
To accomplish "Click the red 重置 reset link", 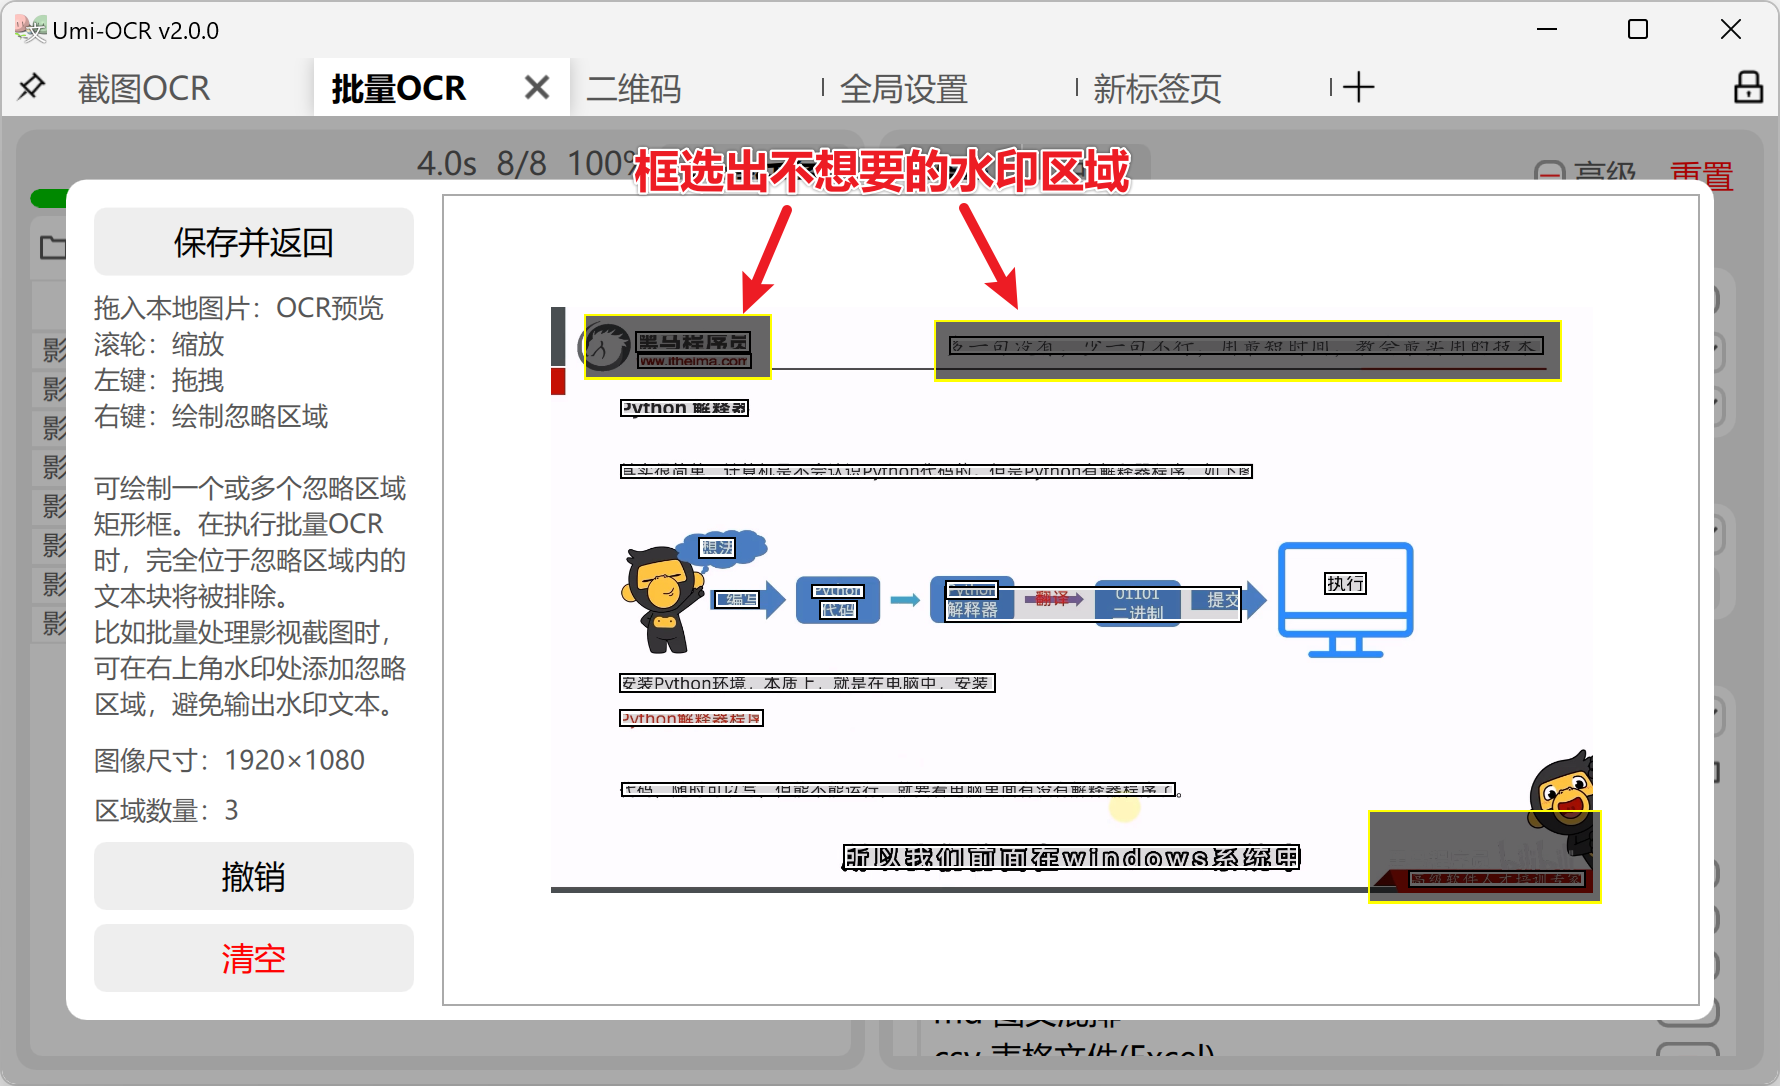I will 1701,174.
